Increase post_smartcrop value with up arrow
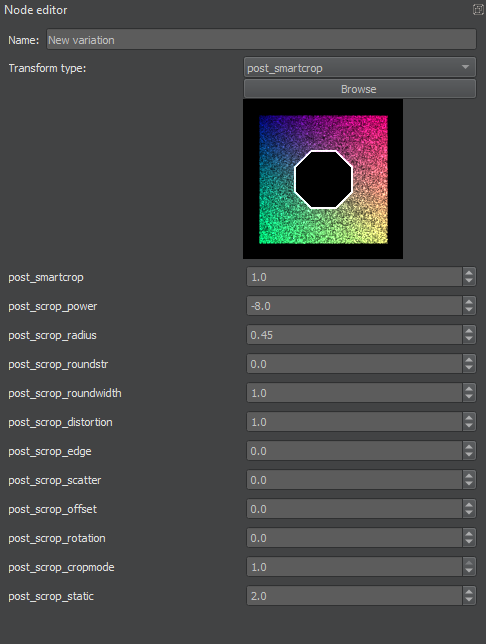486x644 pixels. click(x=469, y=272)
